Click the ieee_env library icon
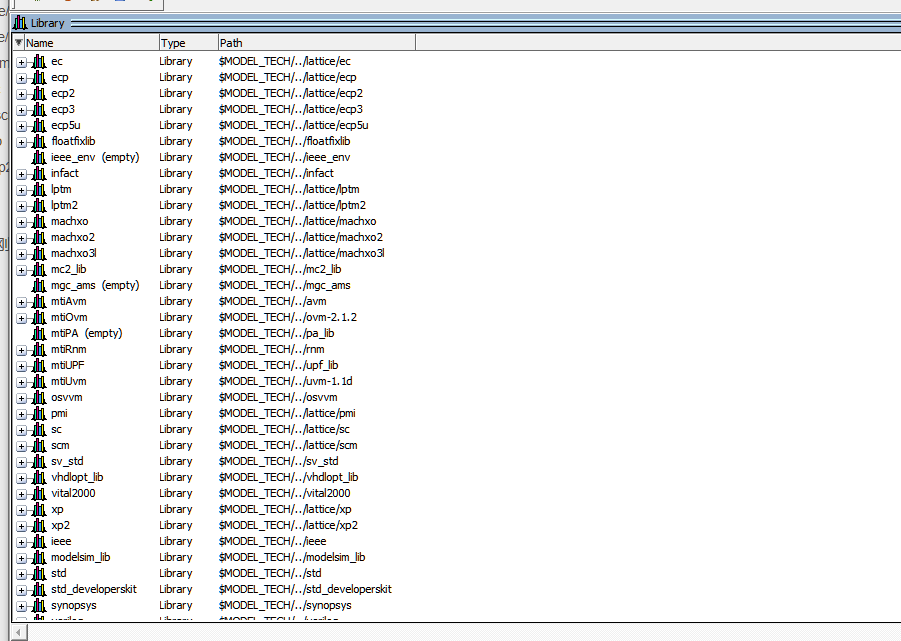The image size is (901, 641). 39,157
